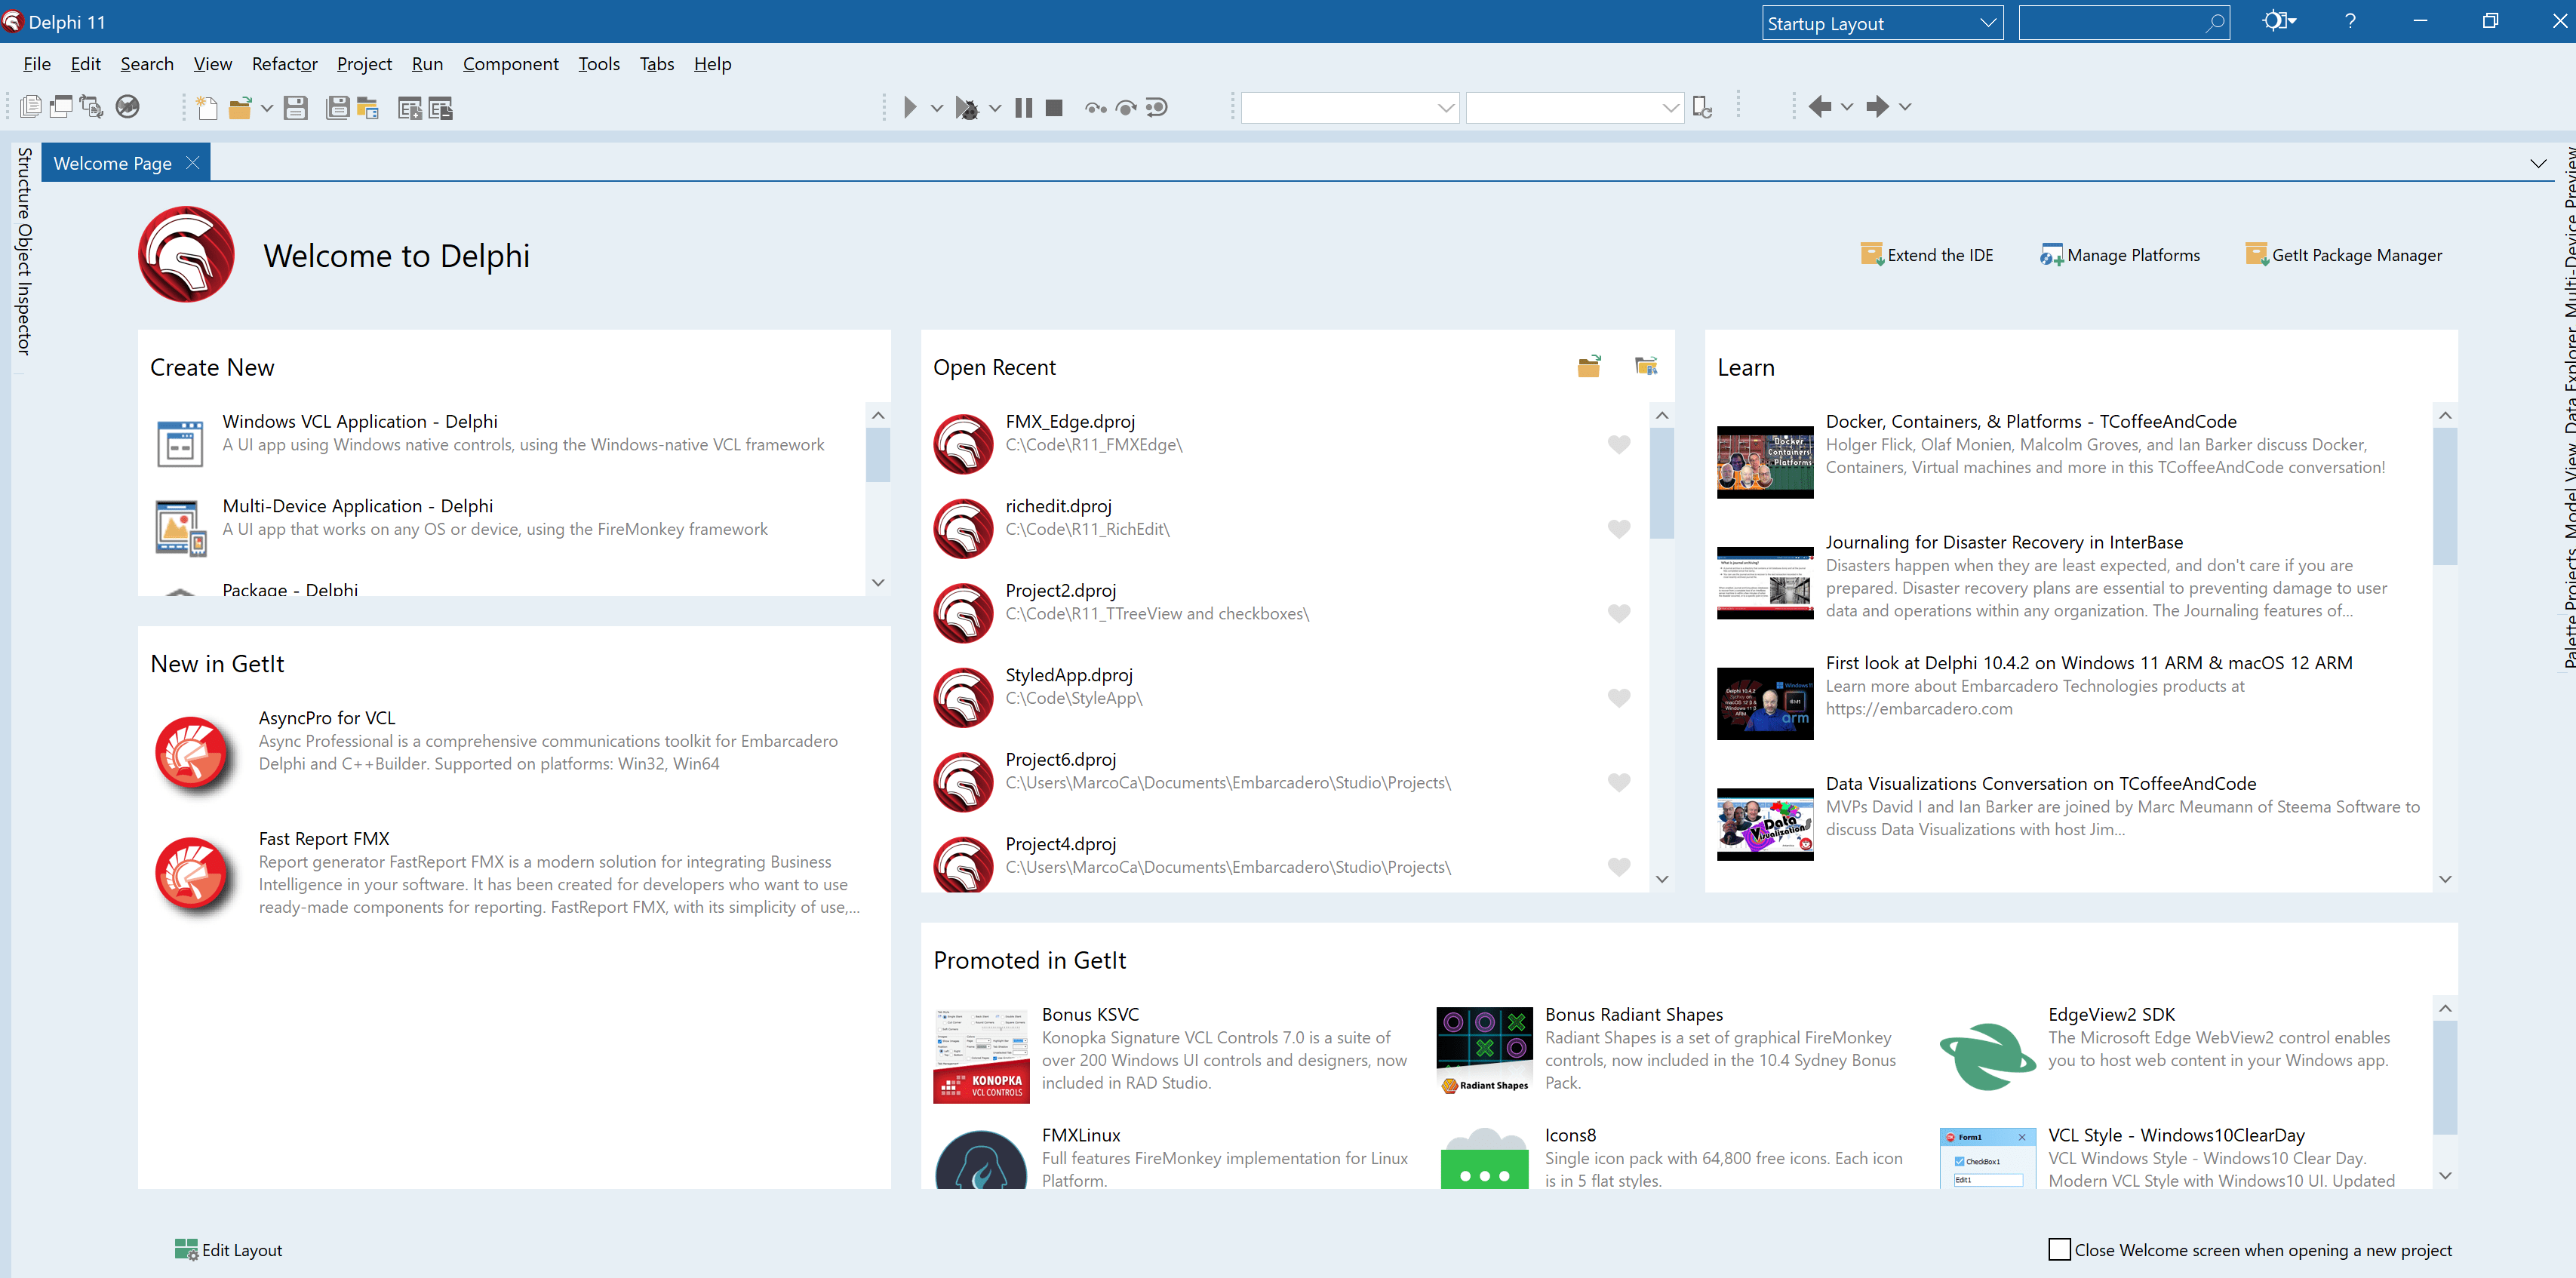Click the Run without debugging play icon
This screenshot has width=2576, height=1278.
point(909,107)
